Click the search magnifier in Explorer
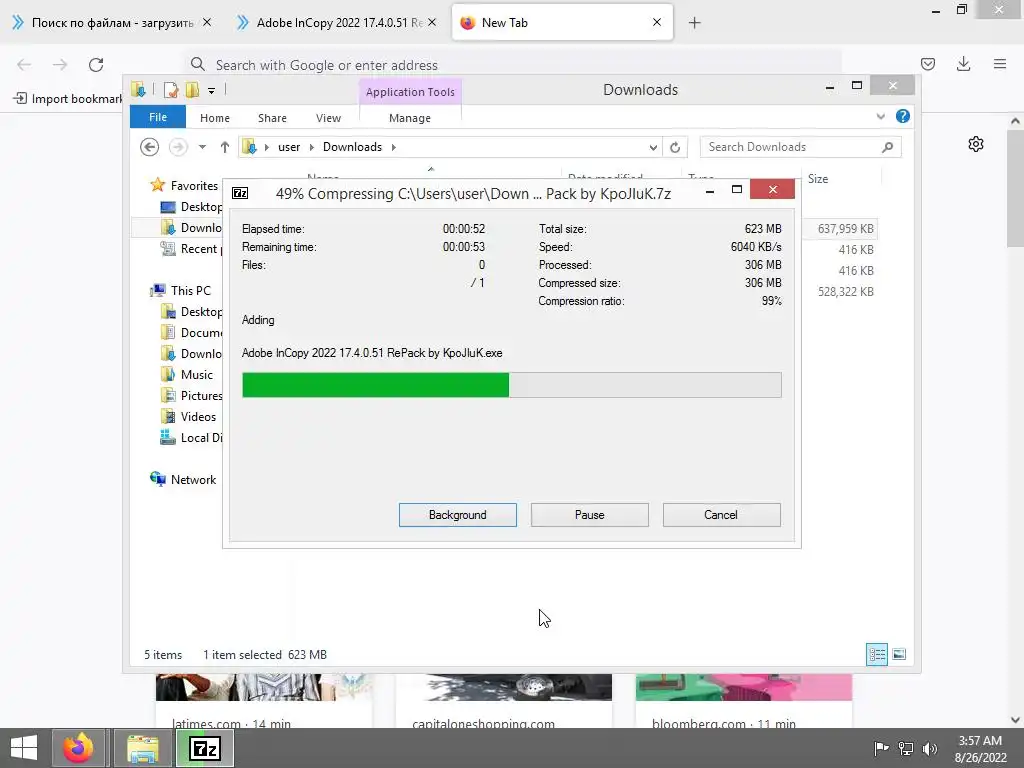The height and width of the screenshot is (768, 1024). [888, 147]
